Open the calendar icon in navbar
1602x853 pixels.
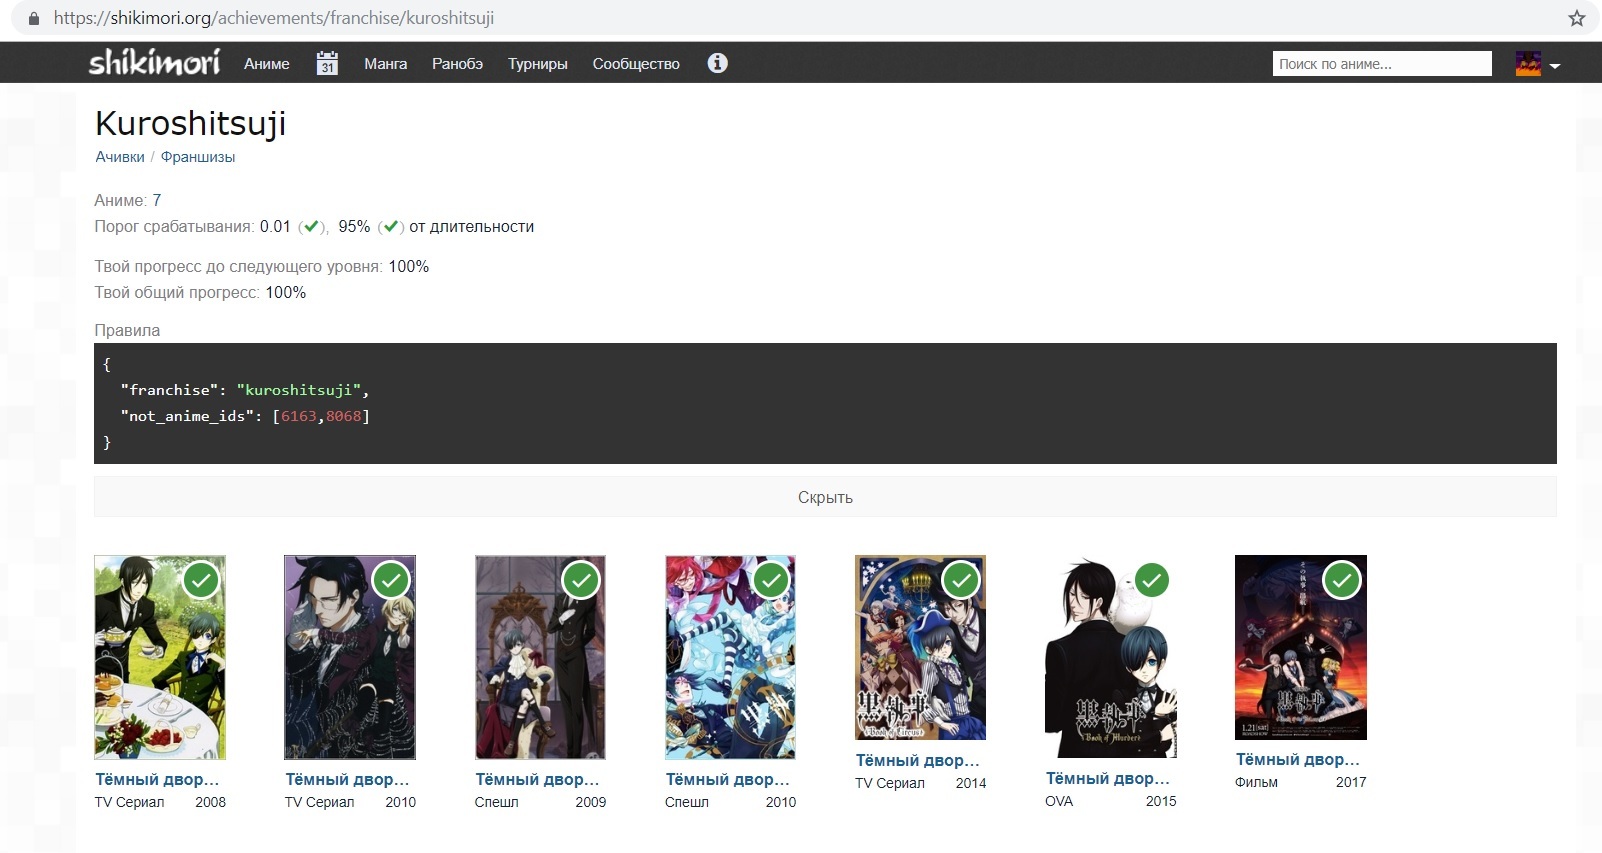pos(327,63)
